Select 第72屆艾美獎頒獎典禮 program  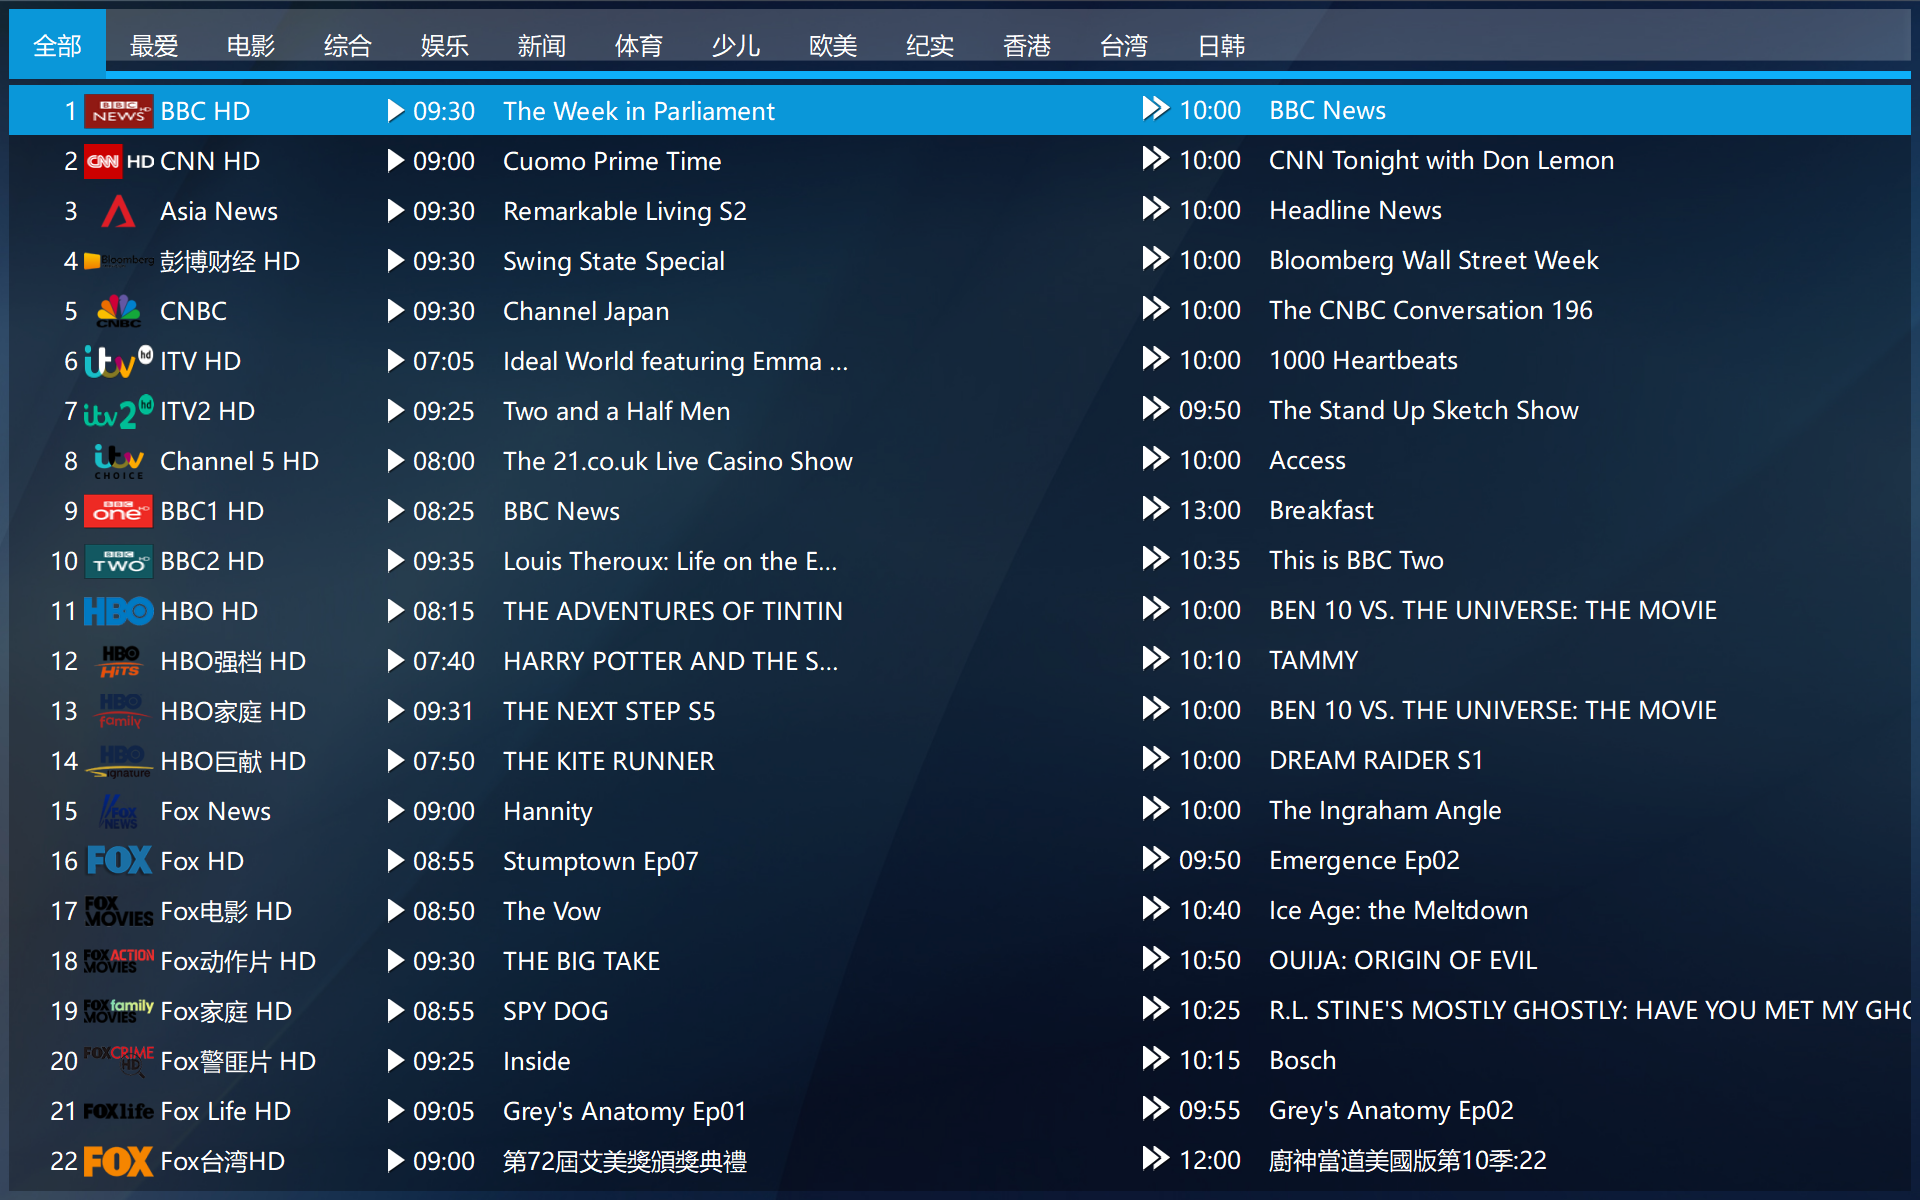pyautogui.click(x=625, y=1161)
